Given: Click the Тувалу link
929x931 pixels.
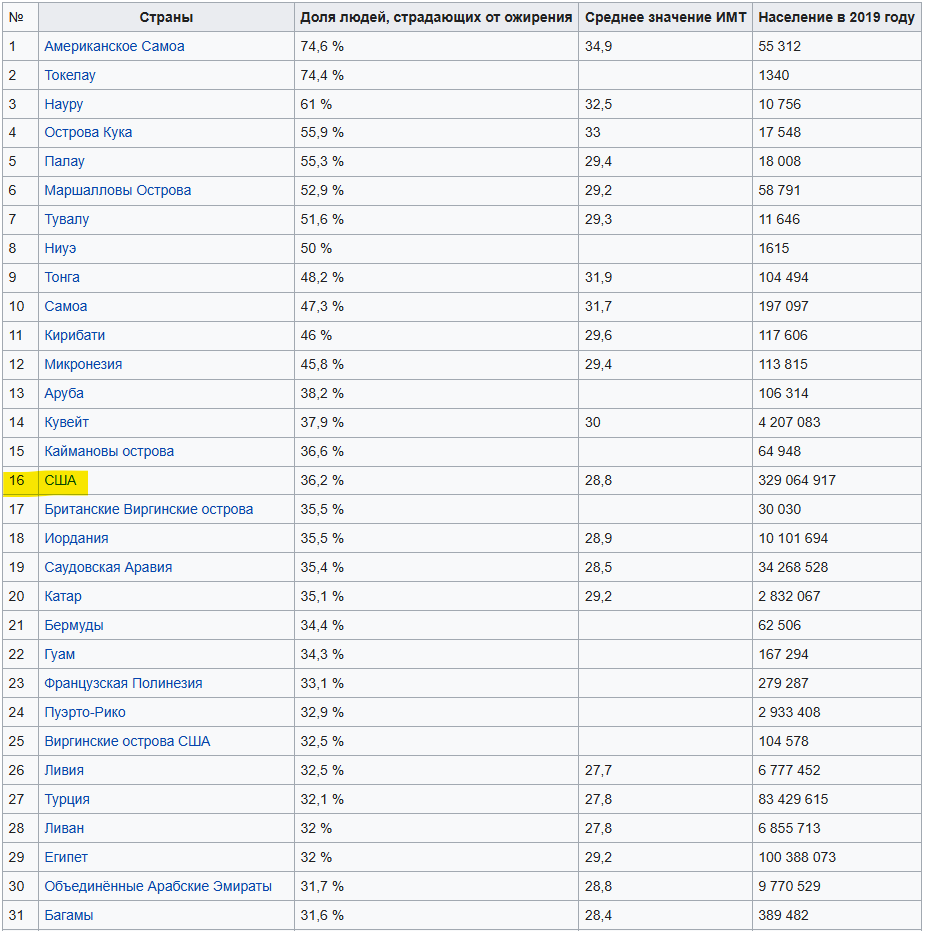Looking at the screenshot, I should click(x=67, y=219).
